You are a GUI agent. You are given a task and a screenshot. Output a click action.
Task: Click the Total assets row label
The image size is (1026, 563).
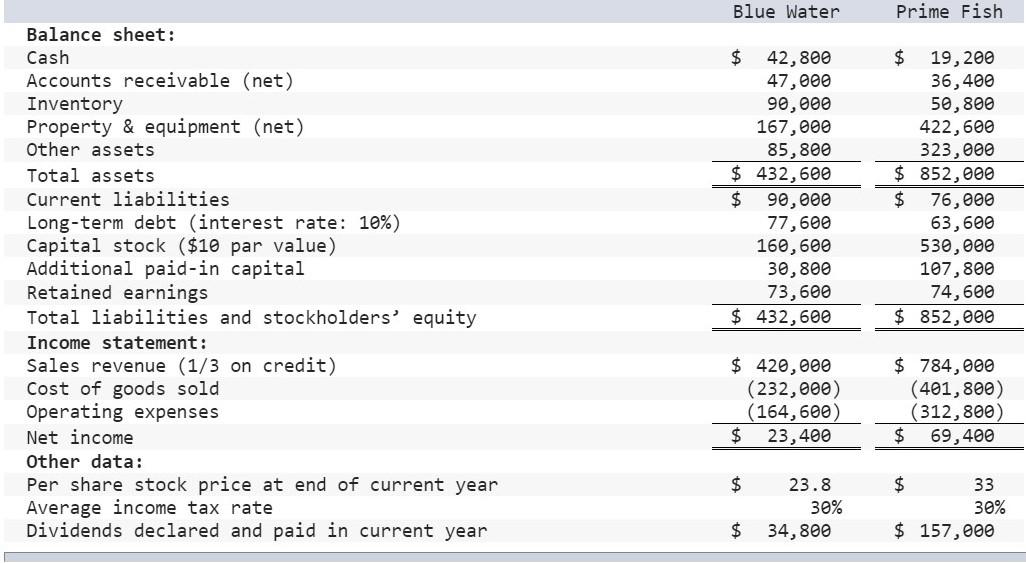click(90, 175)
